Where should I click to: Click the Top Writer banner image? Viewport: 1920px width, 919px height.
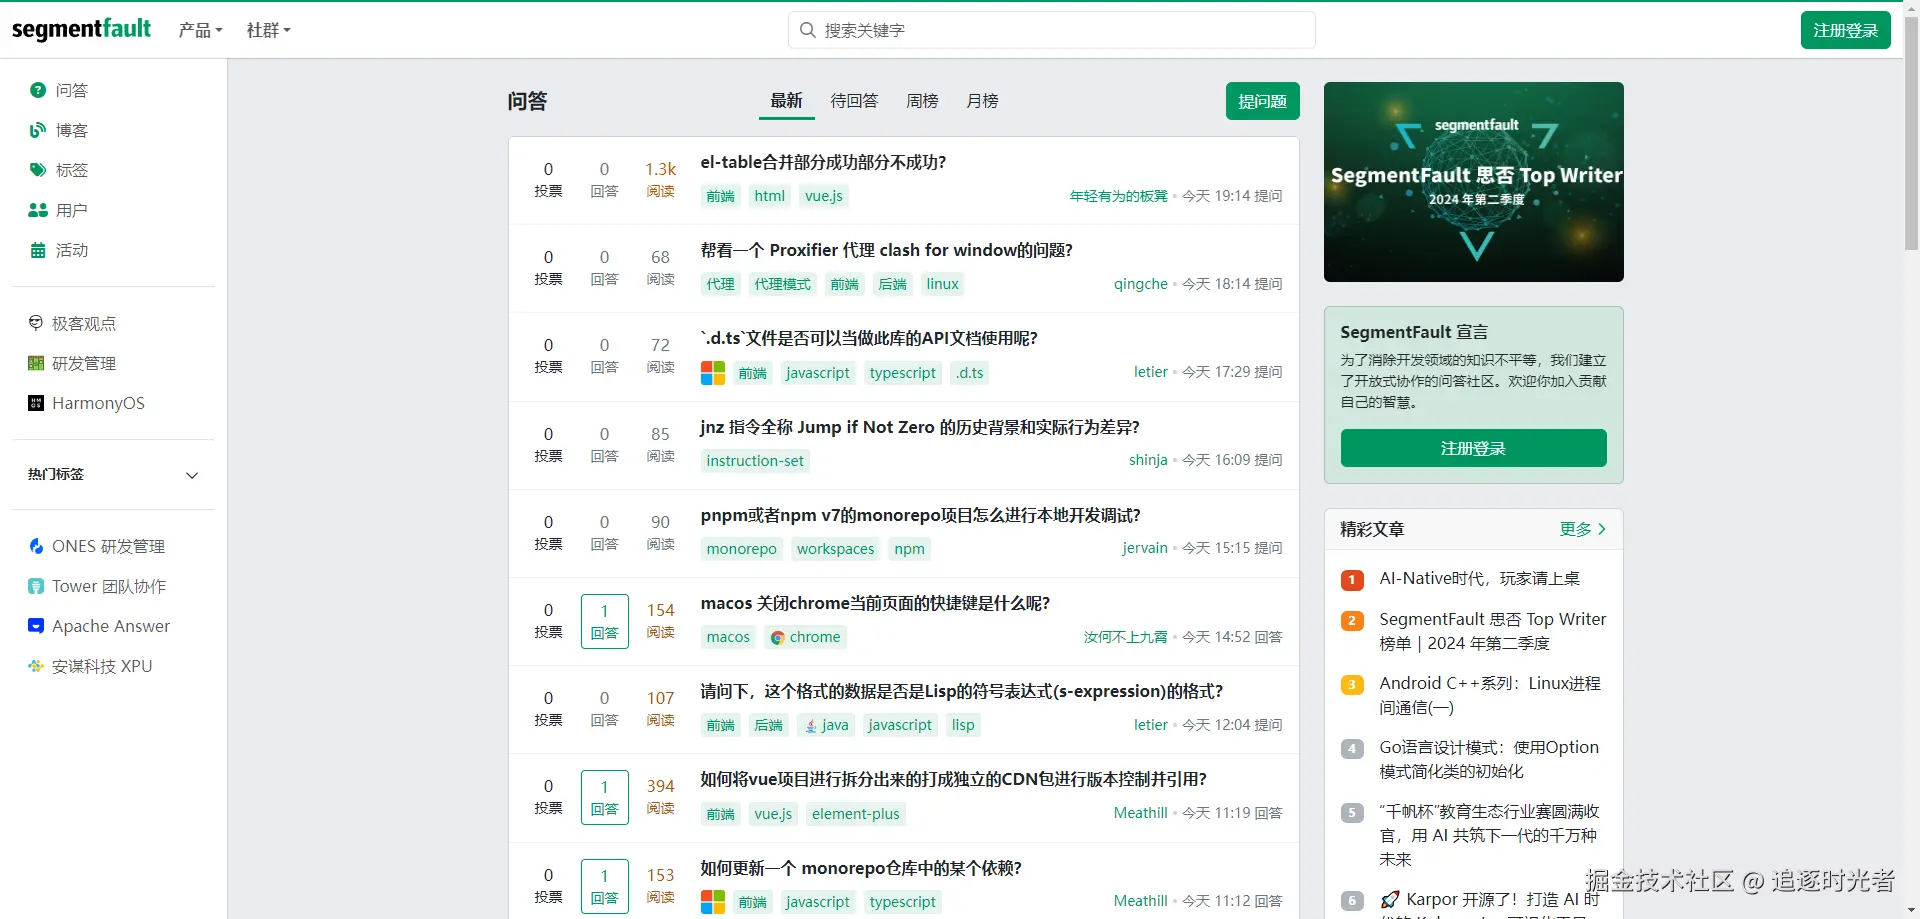tap(1473, 182)
